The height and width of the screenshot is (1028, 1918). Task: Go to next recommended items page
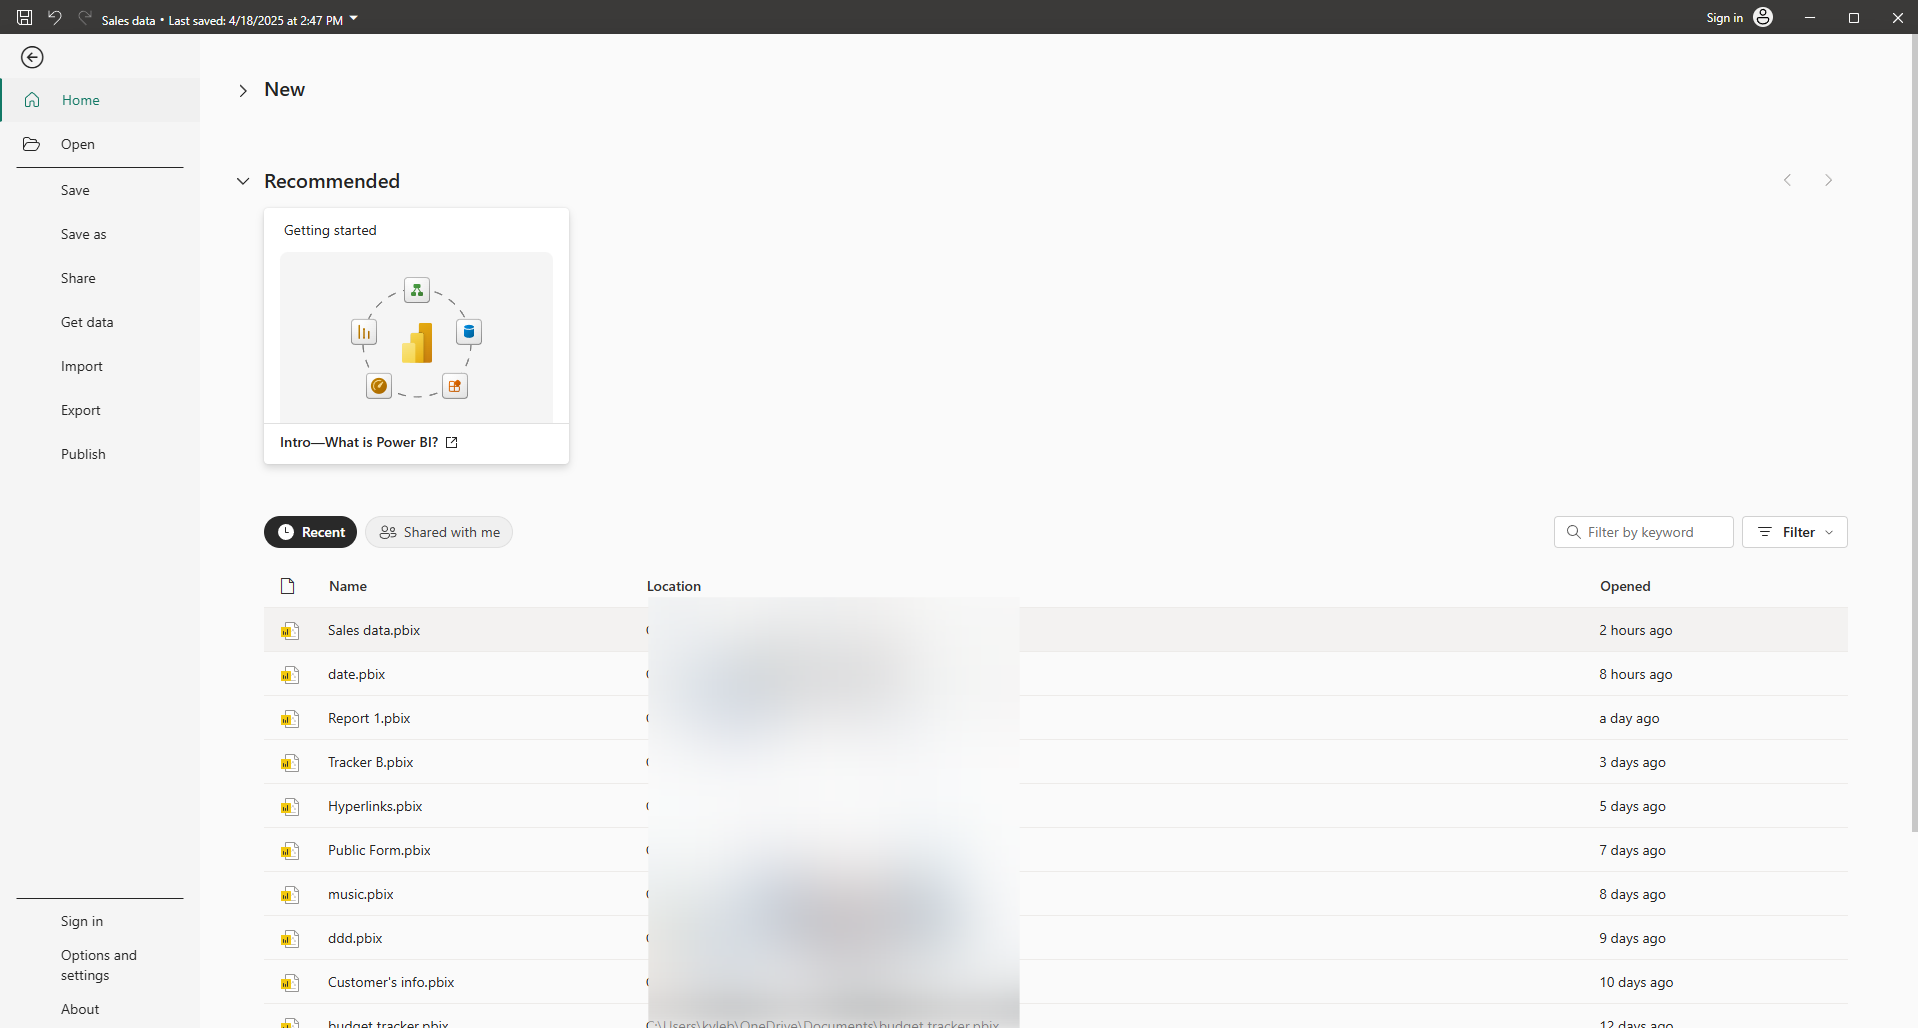click(x=1828, y=180)
